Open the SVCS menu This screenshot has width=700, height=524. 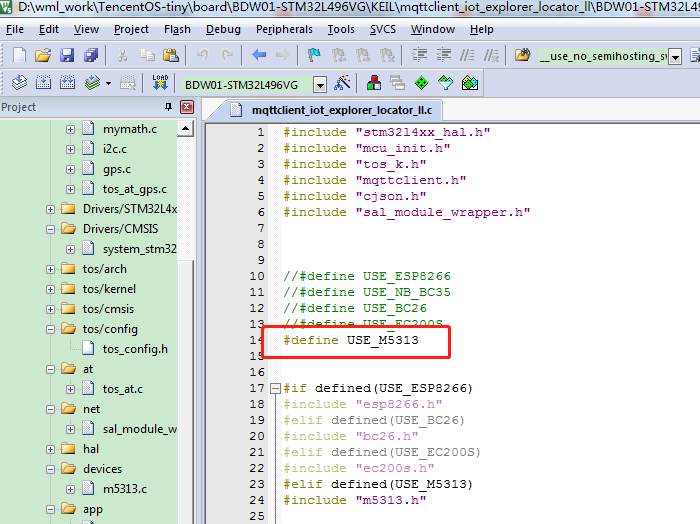tap(383, 29)
